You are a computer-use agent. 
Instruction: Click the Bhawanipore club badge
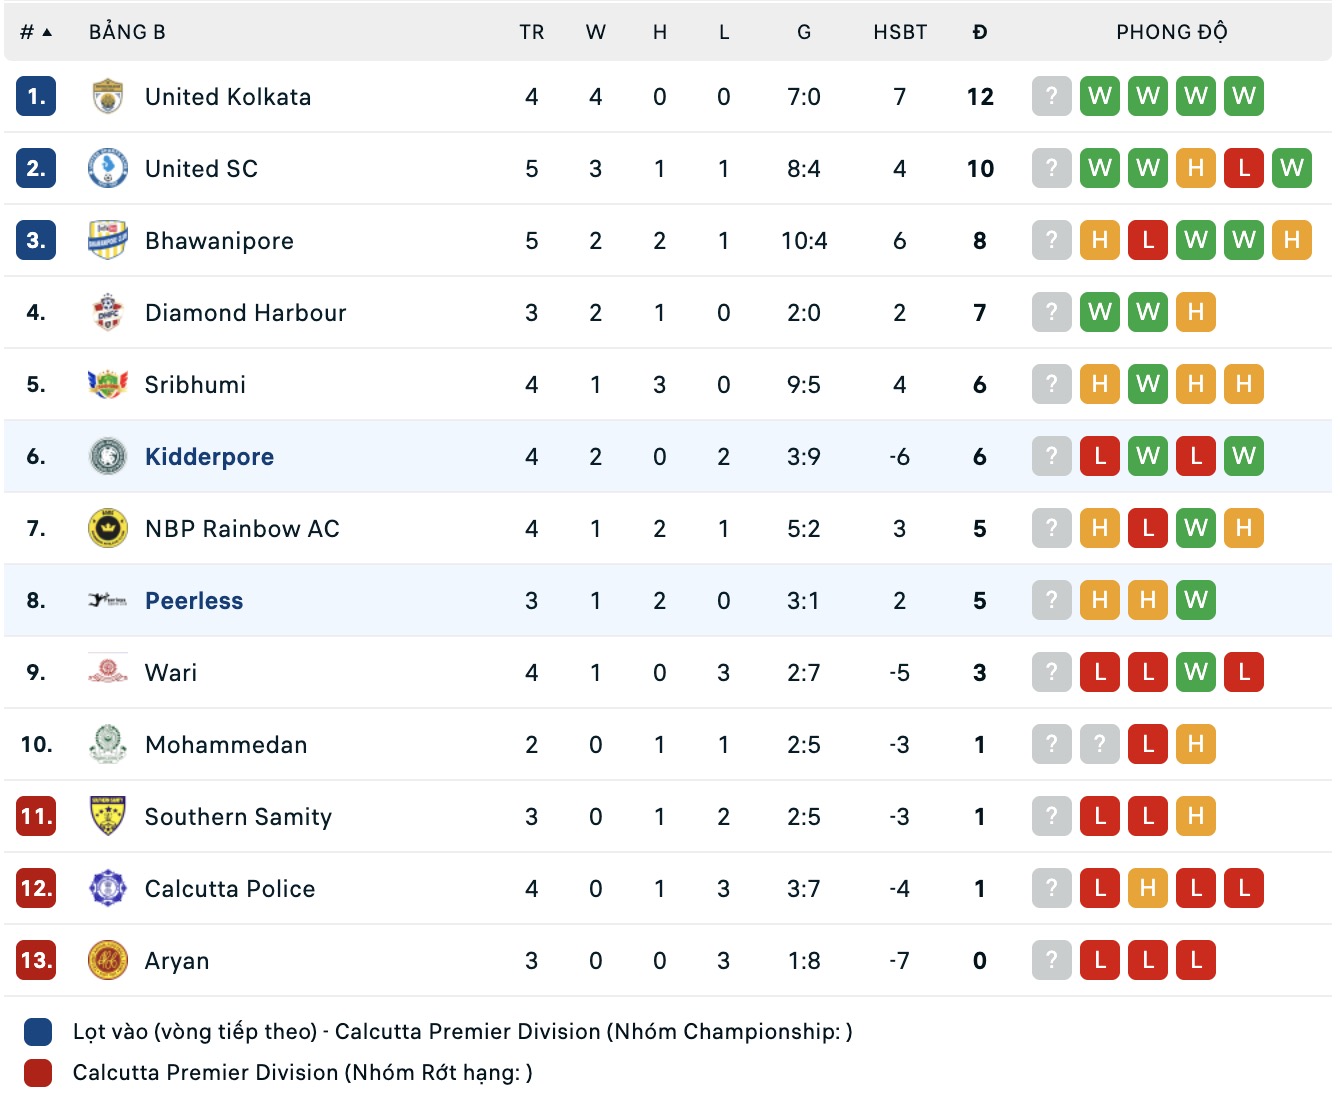pos(107,241)
